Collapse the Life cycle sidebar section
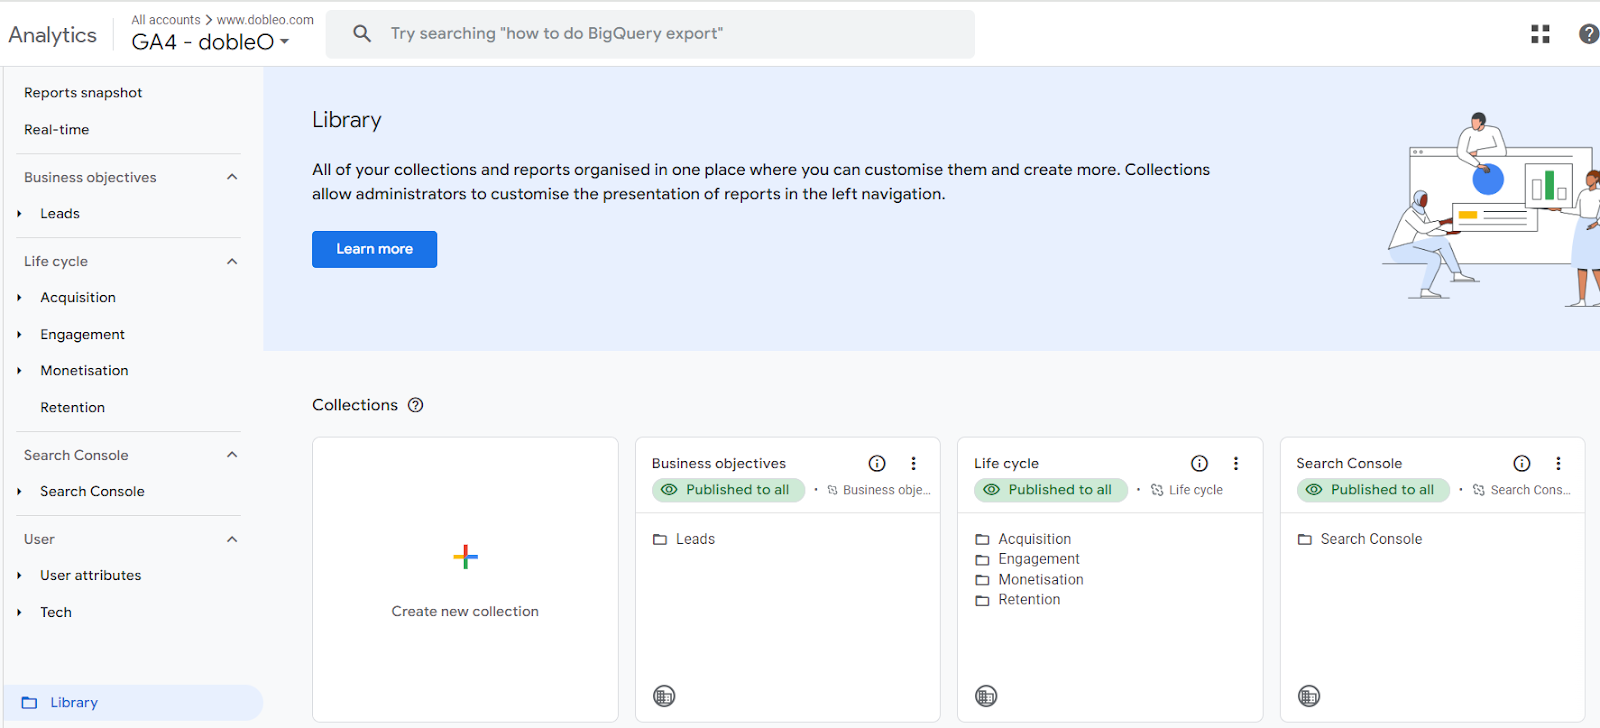This screenshot has width=1600, height=728. click(232, 261)
